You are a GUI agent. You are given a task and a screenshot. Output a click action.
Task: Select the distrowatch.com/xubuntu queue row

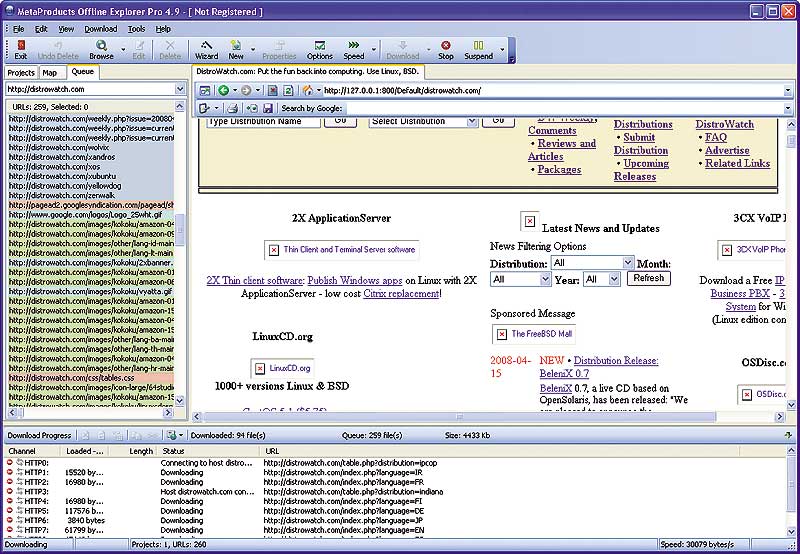coord(91,176)
